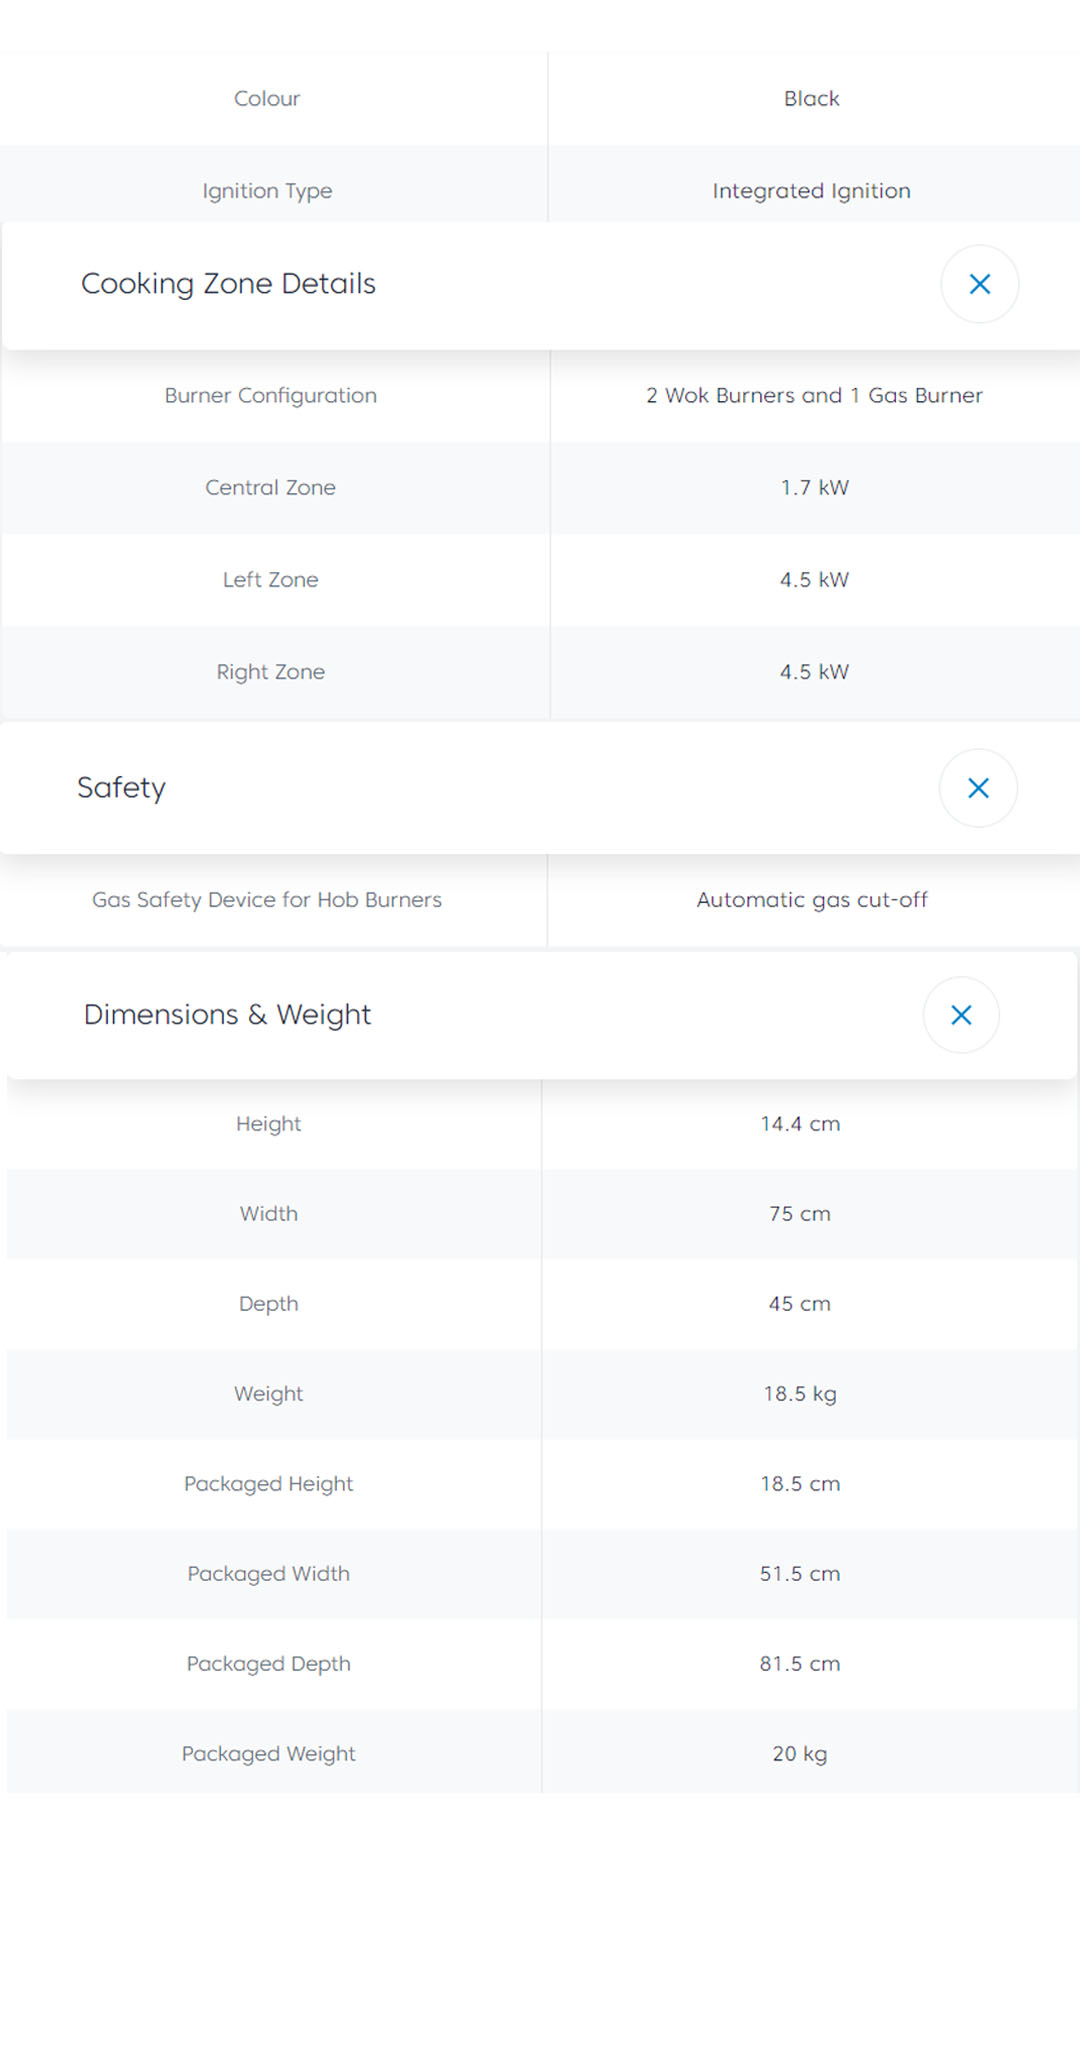Image resolution: width=1080 pixels, height=2057 pixels.
Task: Select the Central Zone row label
Action: click(271, 488)
